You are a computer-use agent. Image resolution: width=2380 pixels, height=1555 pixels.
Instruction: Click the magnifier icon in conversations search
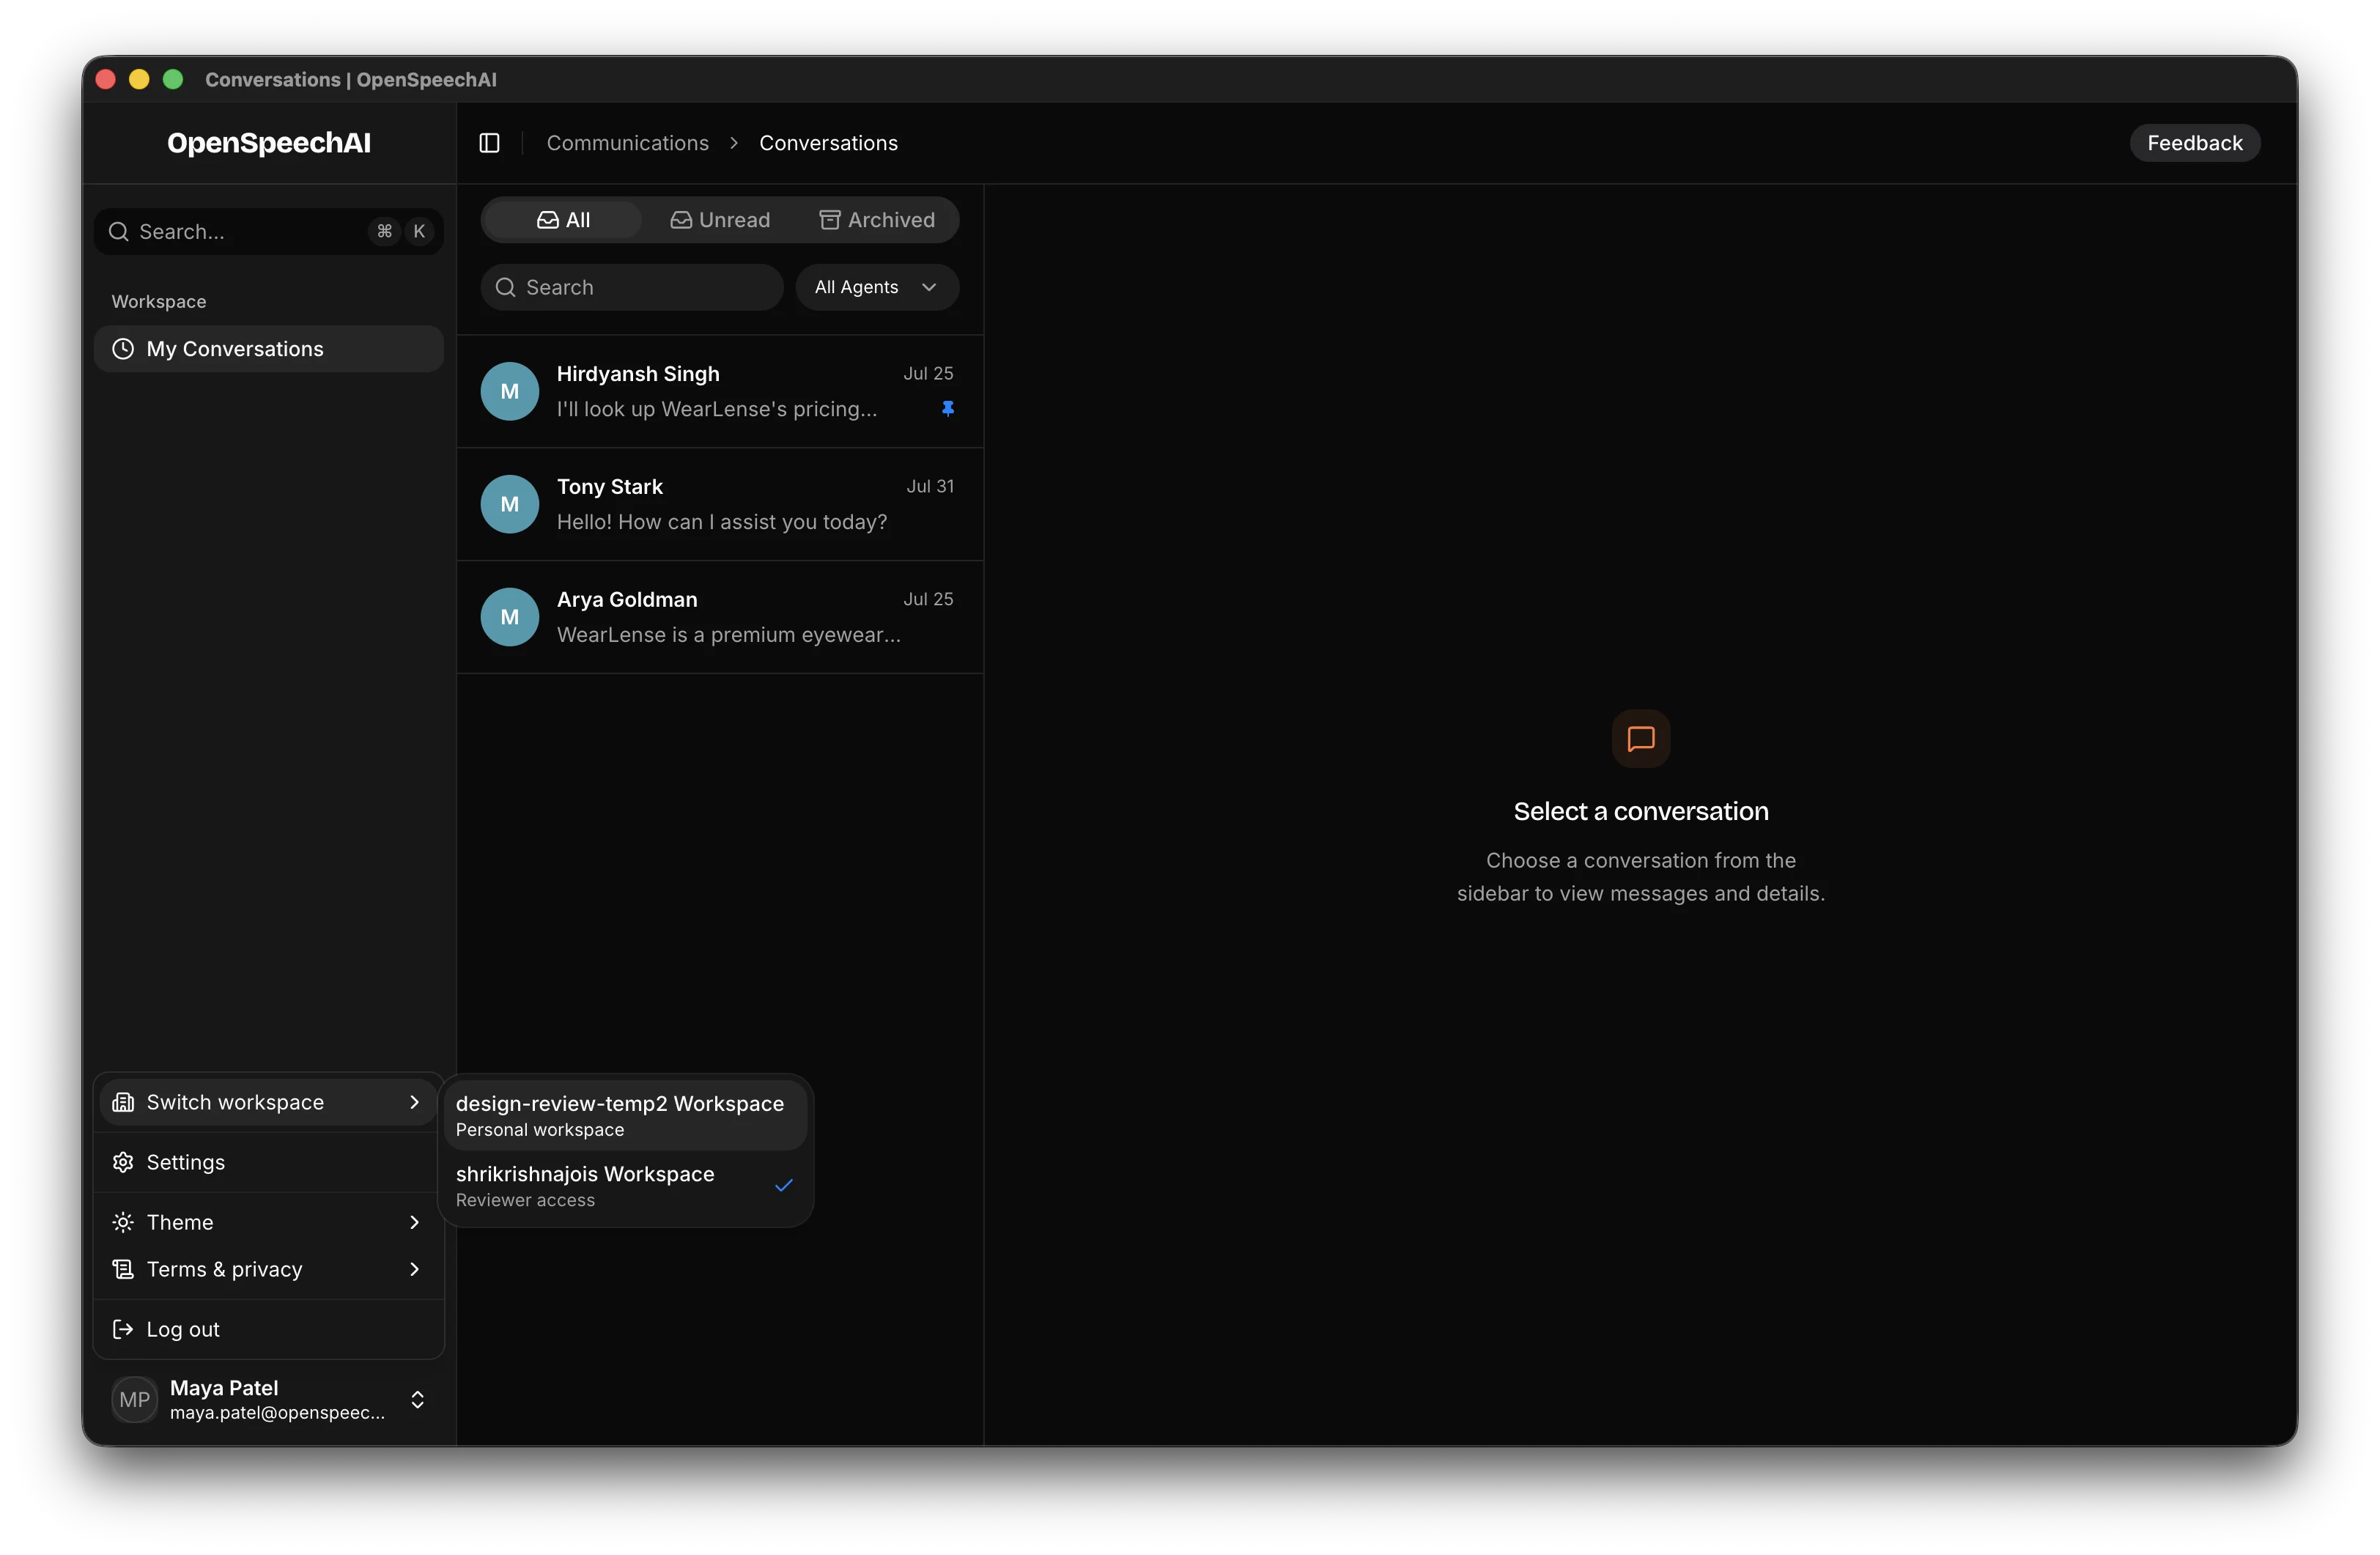[x=506, y=288]
